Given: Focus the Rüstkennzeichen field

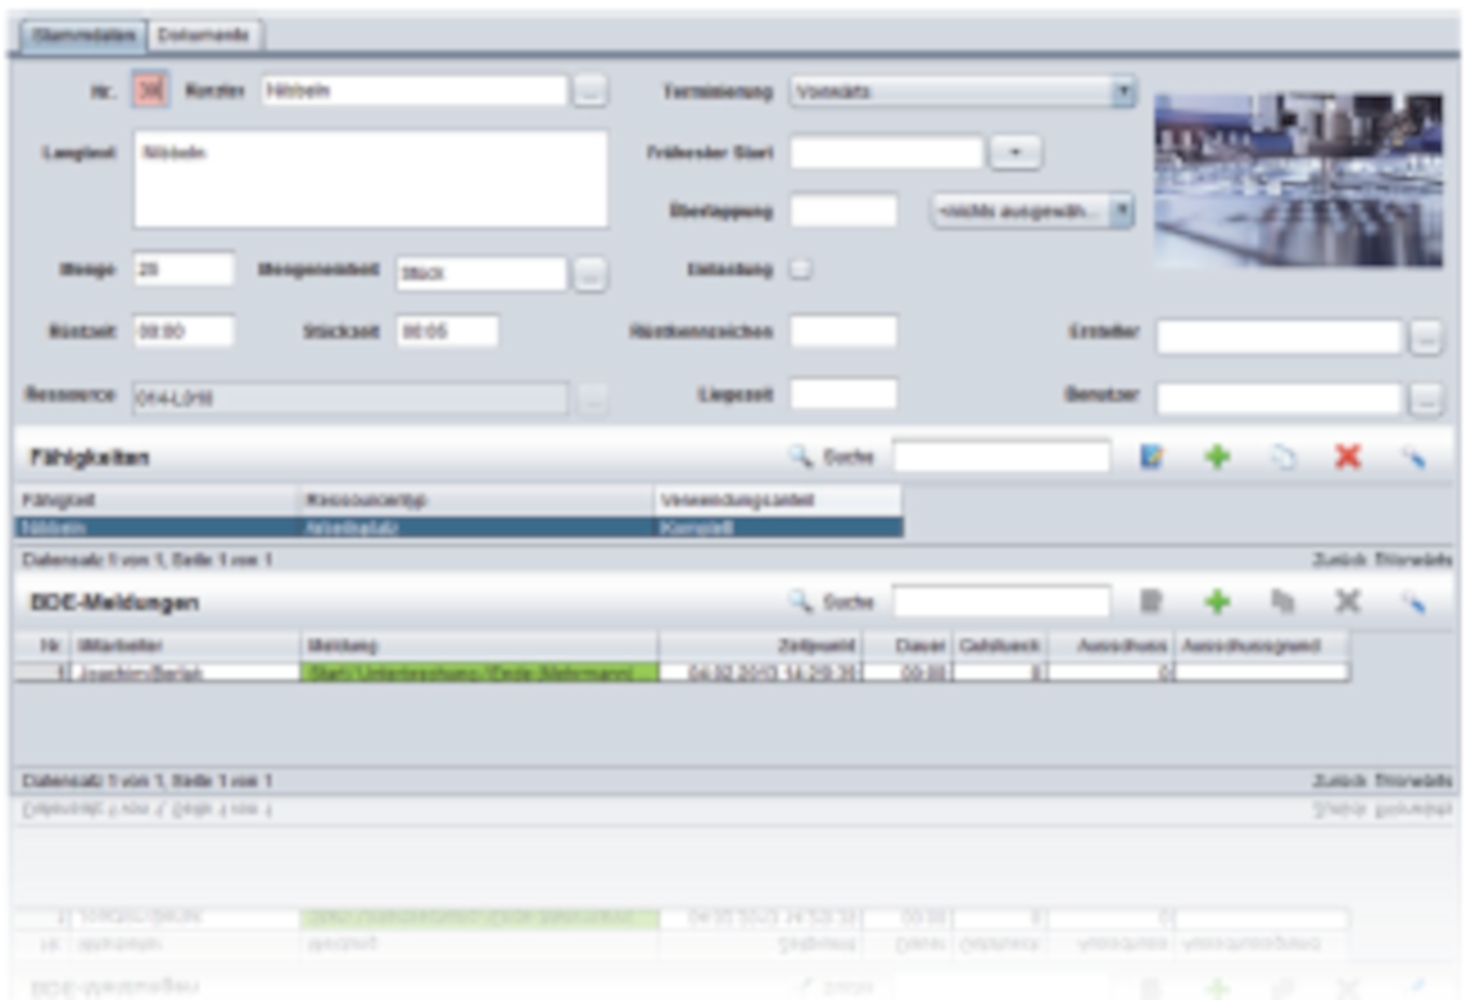Looking at the screenshot, I should (x=844, y=331).
